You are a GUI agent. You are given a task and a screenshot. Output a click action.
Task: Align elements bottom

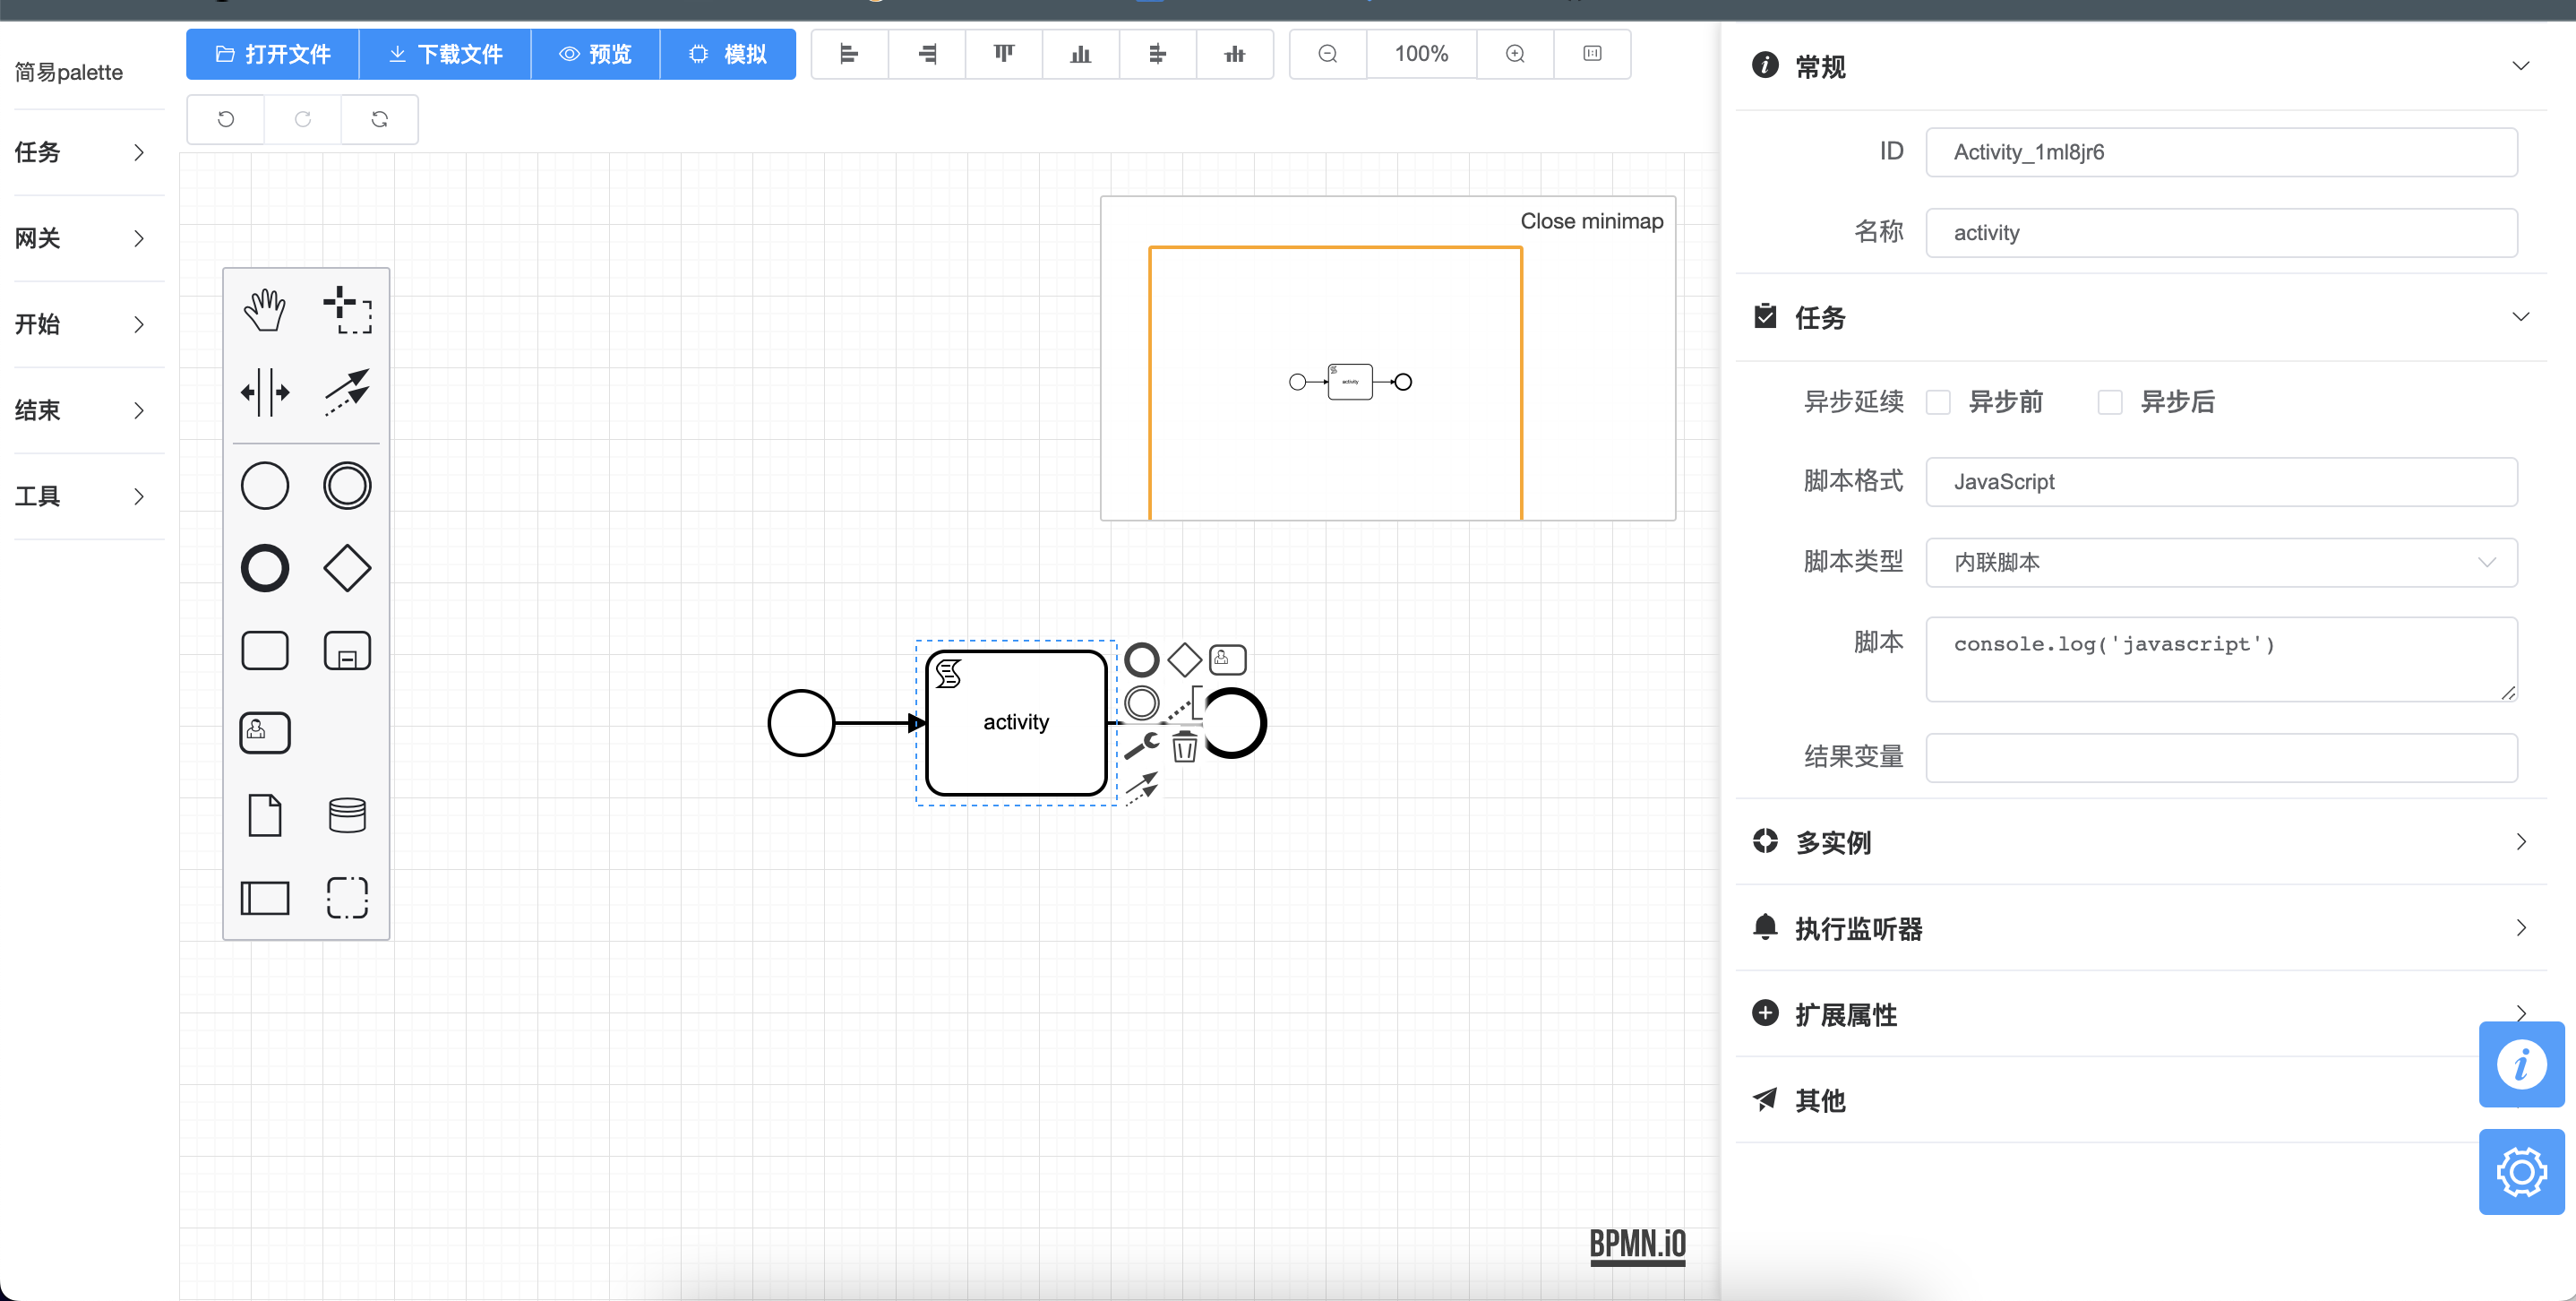[1081, 54]
